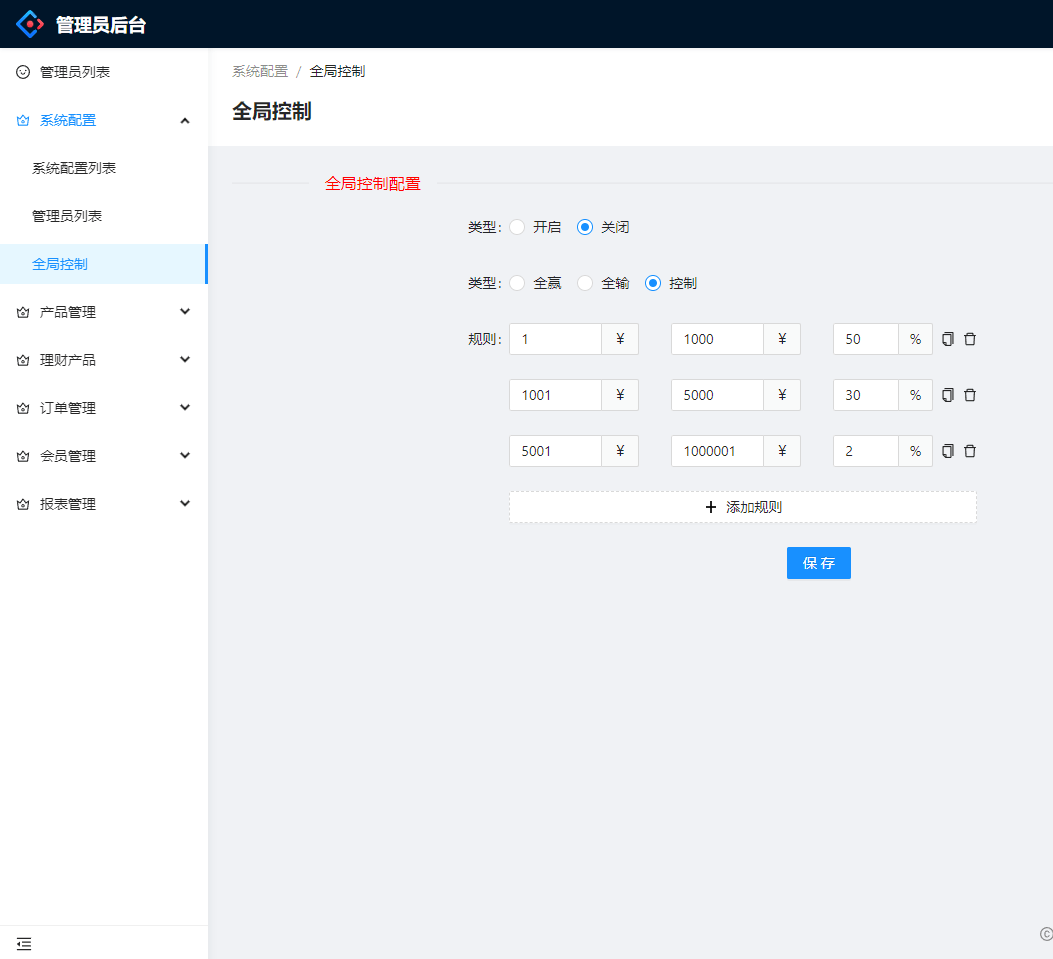Open 系统配置列表 in the sidebar

74,168
